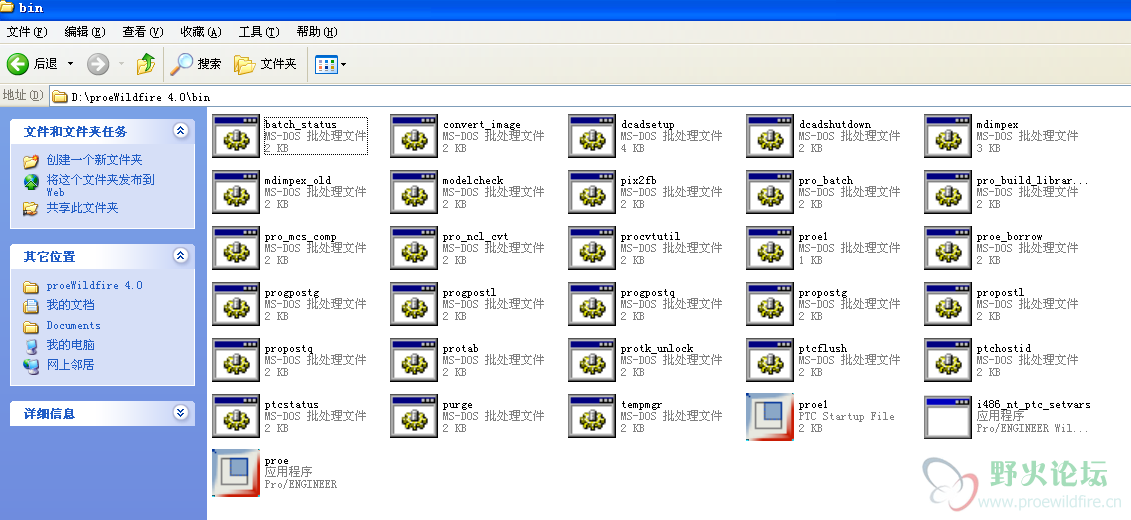
Task: Open the 帮助(H) menu
Action: [317, 32]
